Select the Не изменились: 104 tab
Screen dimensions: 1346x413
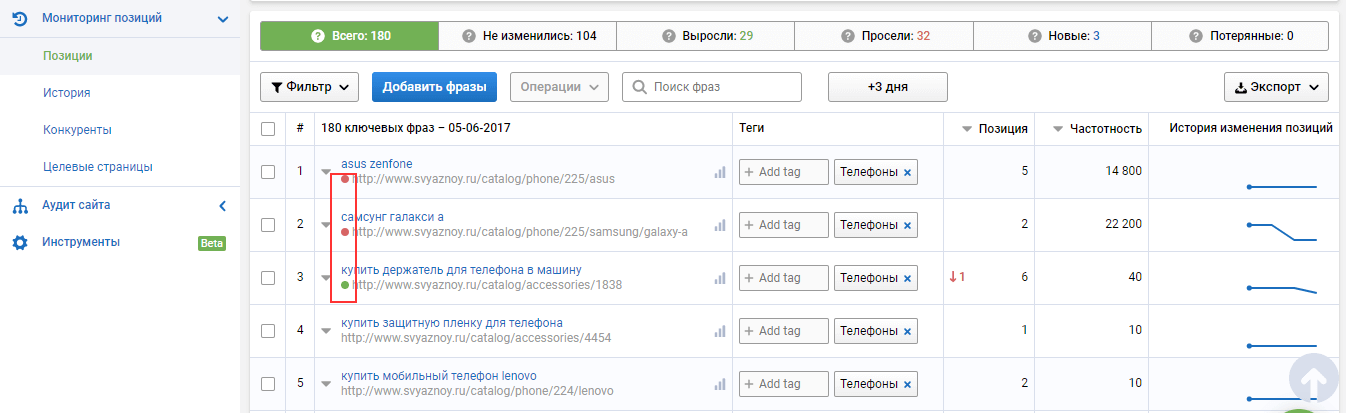coord(528,36)
